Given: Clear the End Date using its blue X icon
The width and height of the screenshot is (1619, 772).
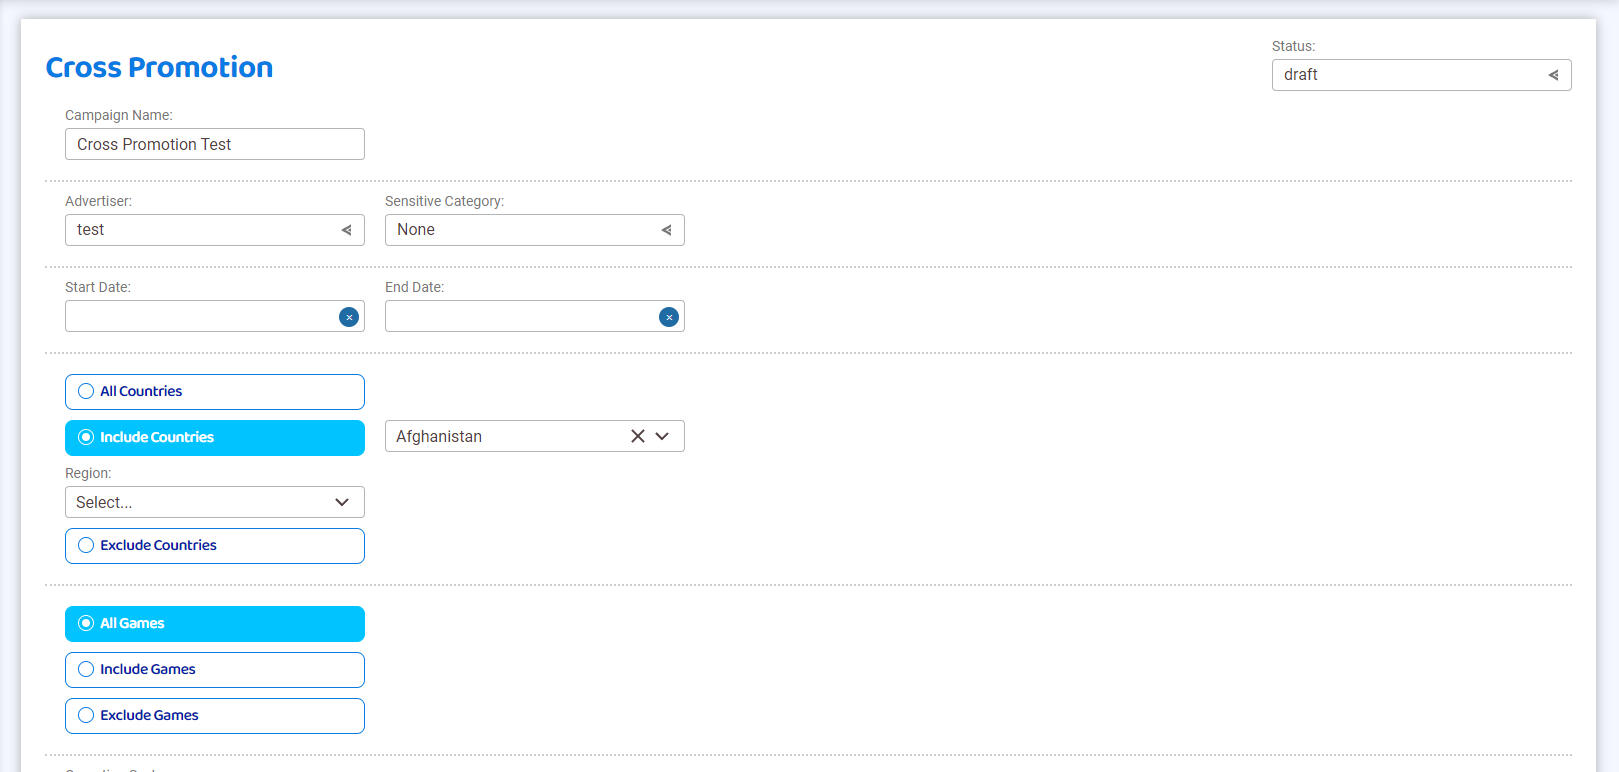Looking at the screenshot, I should pyautogui.click(x=669, y=317).
